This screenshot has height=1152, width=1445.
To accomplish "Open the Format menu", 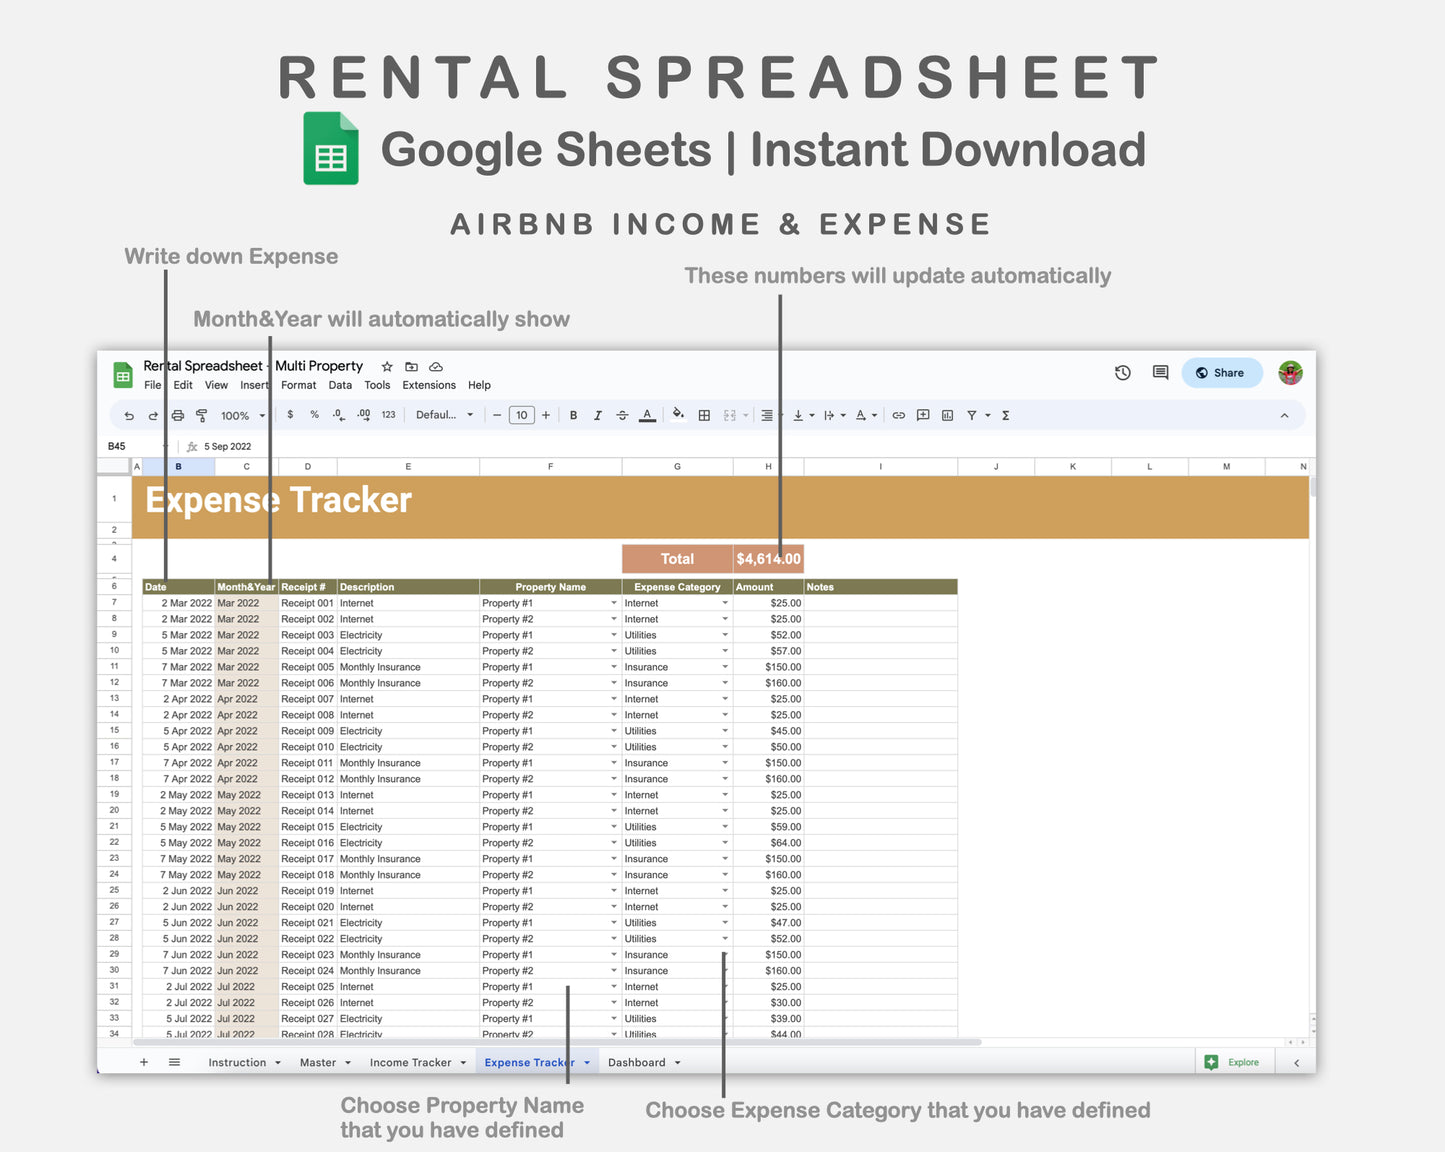I will coord(298,385).
